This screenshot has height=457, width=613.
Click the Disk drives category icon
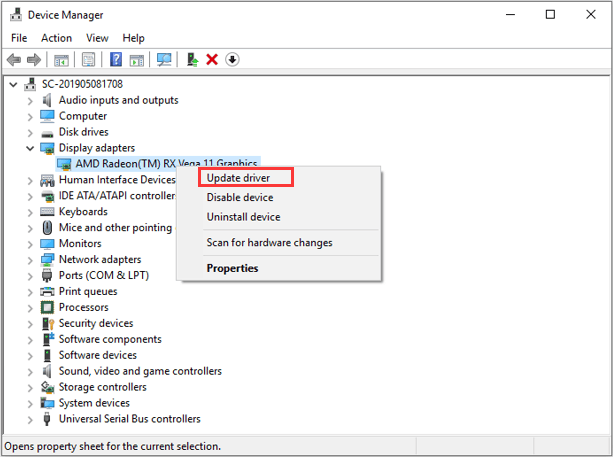coord(47,134)
